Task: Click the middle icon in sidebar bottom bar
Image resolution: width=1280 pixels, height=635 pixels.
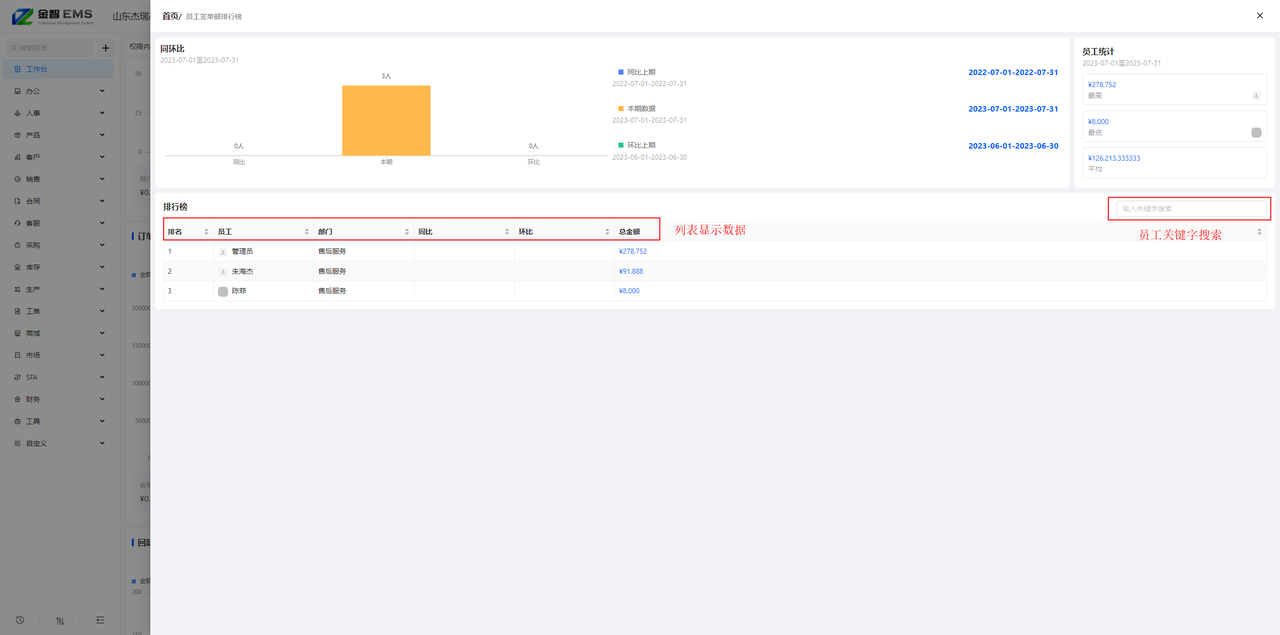Action: (x=60, y=620)
